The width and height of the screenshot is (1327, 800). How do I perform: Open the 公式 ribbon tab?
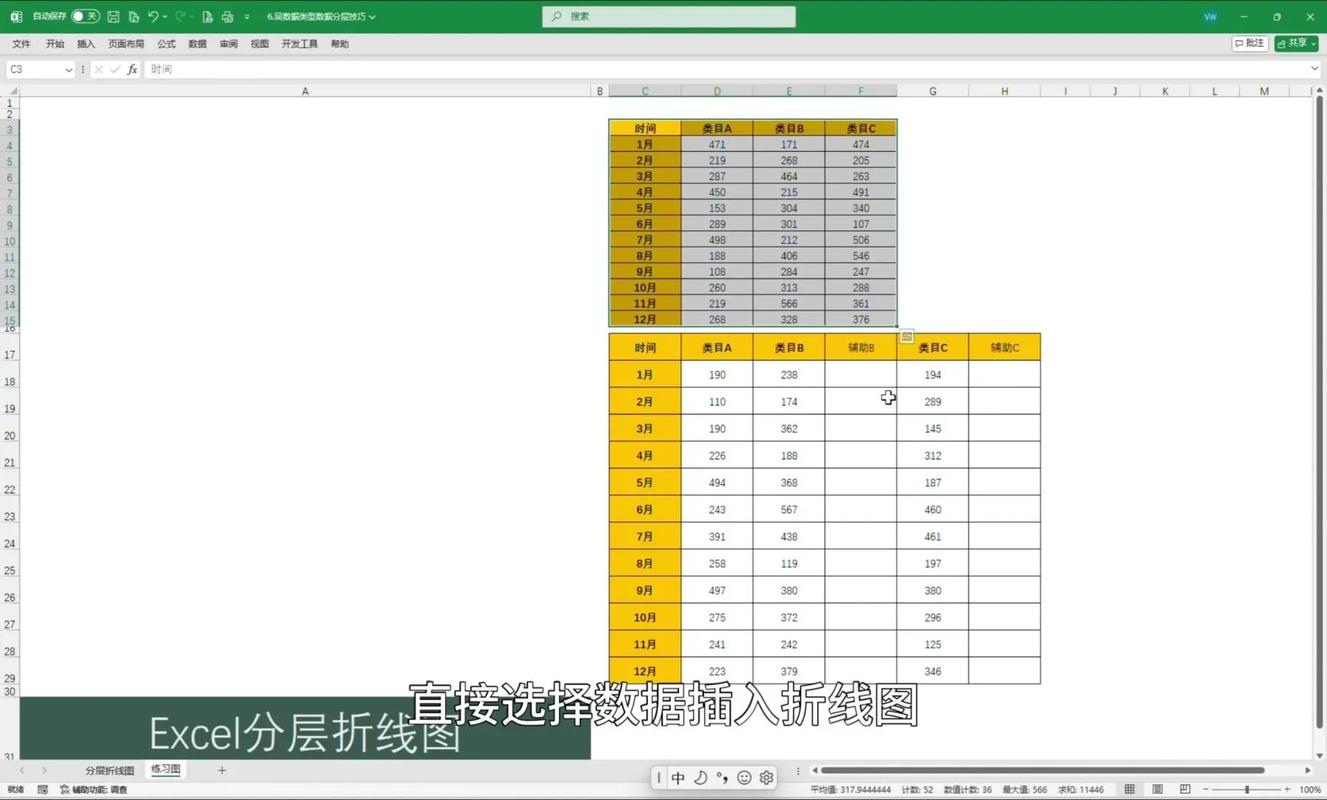coord(166,44)
